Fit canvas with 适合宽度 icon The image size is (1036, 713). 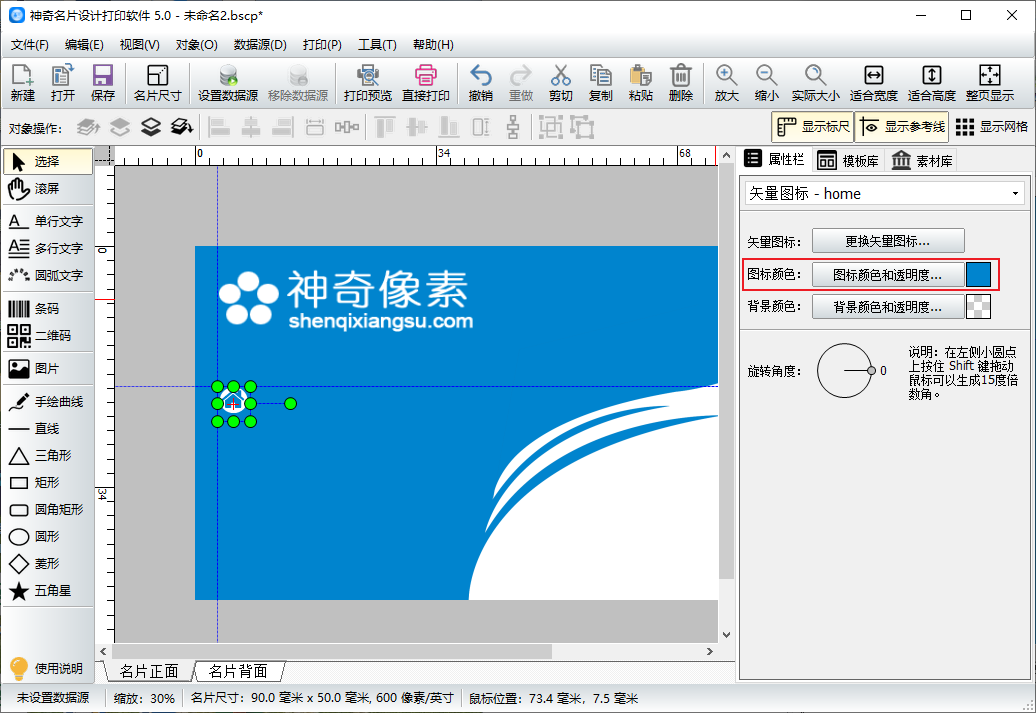click(873, 83)
